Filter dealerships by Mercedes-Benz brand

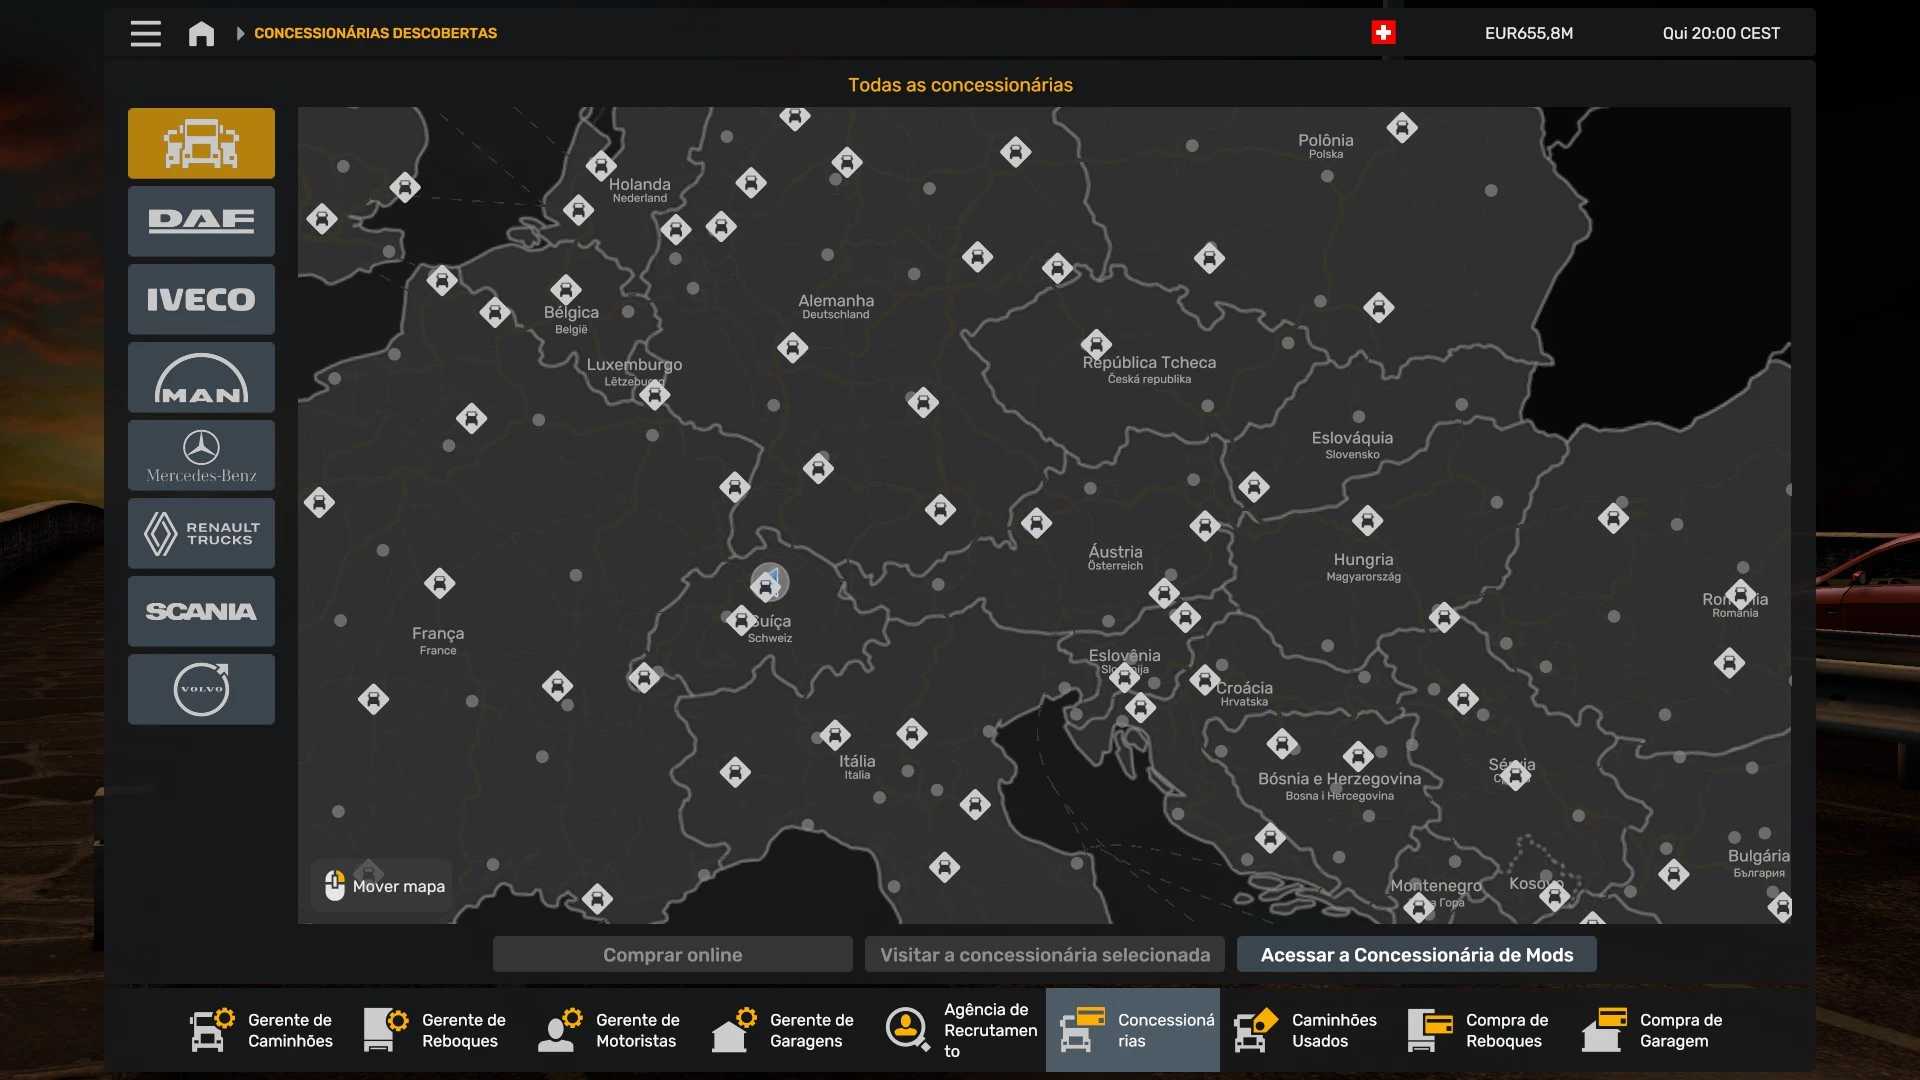pyautogui.click(x=201, y=455)
